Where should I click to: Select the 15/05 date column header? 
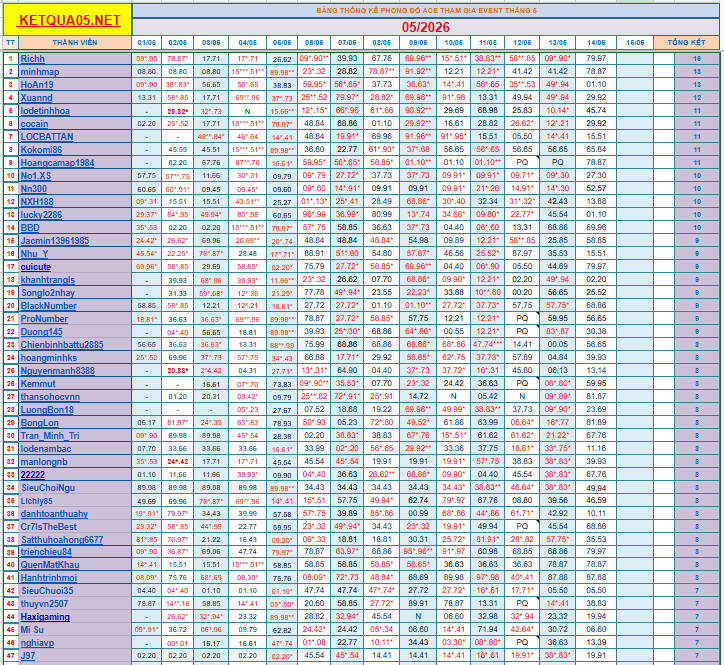tap(635, 42)
